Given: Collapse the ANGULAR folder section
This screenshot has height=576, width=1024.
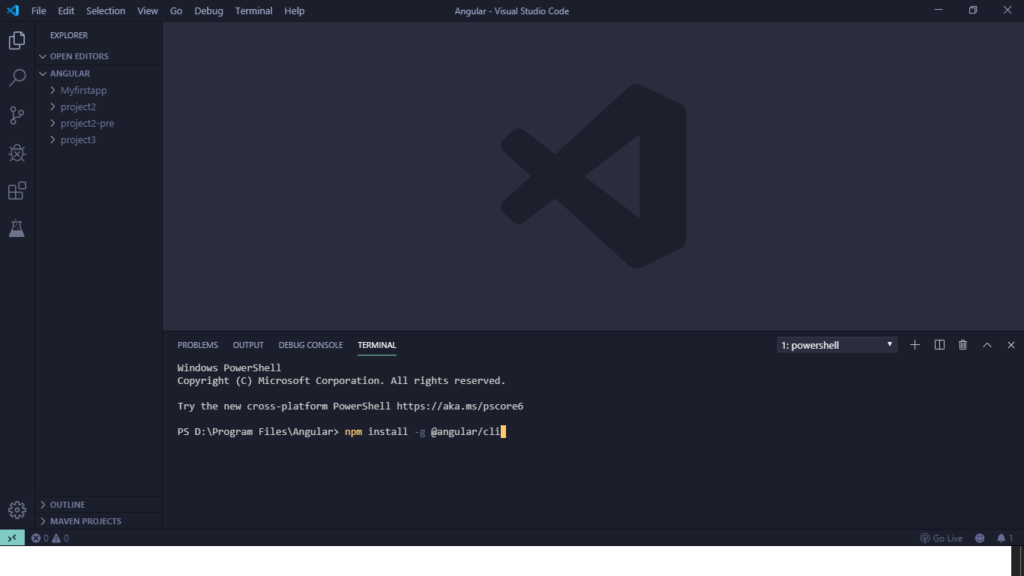Looking at the screenshot, I should point(99,73).
